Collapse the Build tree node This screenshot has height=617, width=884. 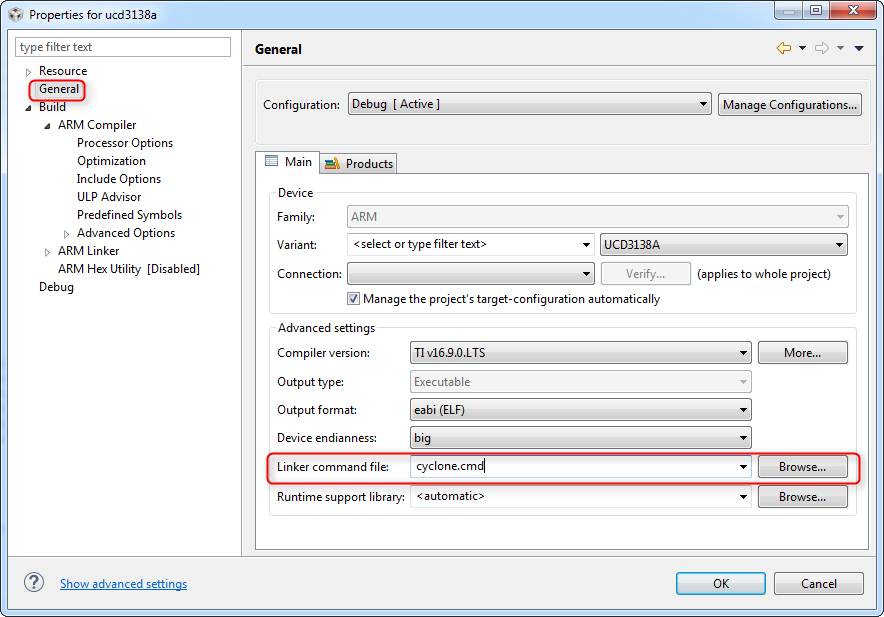pyautogui.click(x=28, y=108)
